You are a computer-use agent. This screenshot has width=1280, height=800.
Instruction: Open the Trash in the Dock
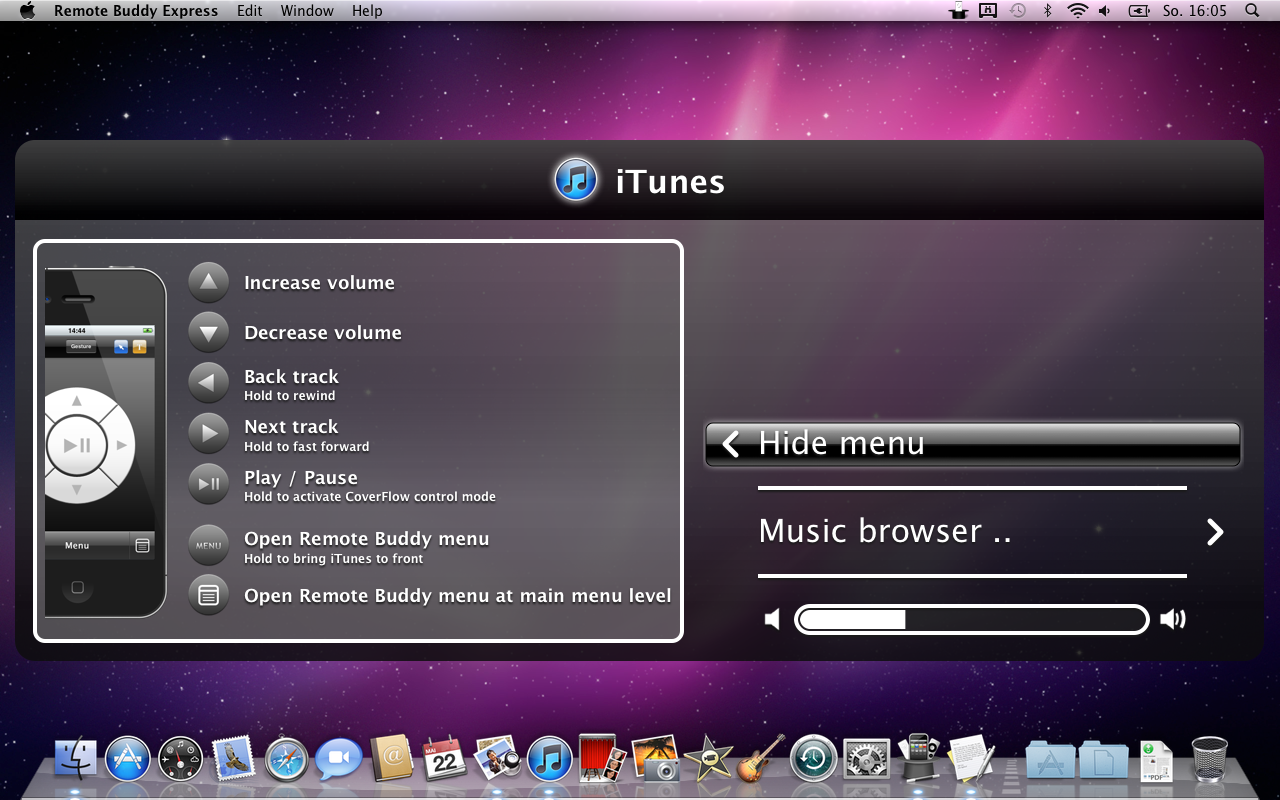(x=1209, y=759)
